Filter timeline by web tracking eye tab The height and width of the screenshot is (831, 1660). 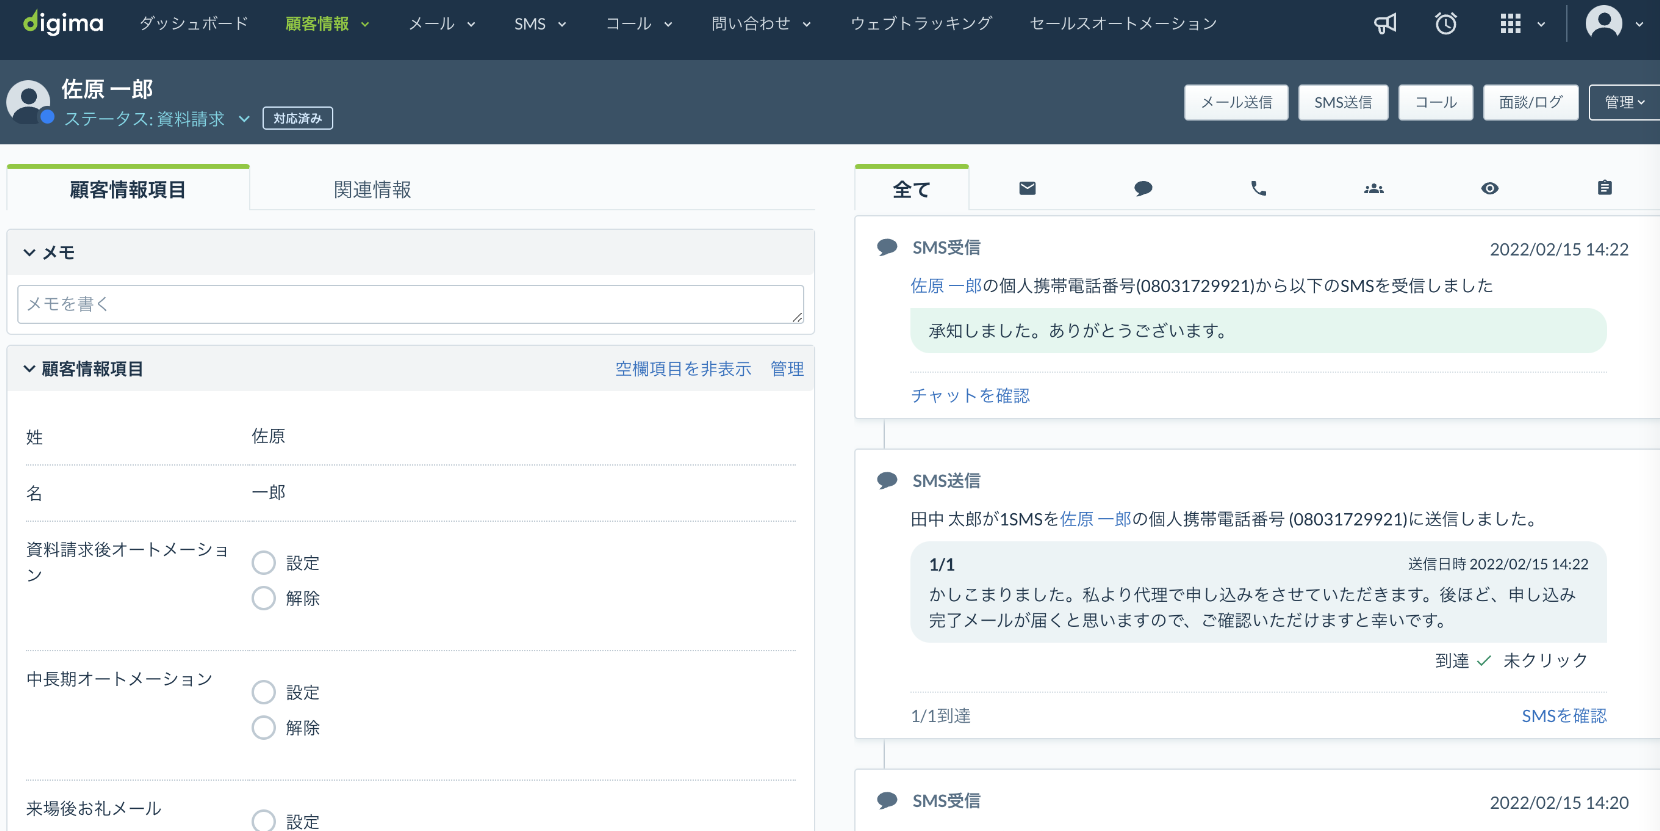(x=1490, y=188)
